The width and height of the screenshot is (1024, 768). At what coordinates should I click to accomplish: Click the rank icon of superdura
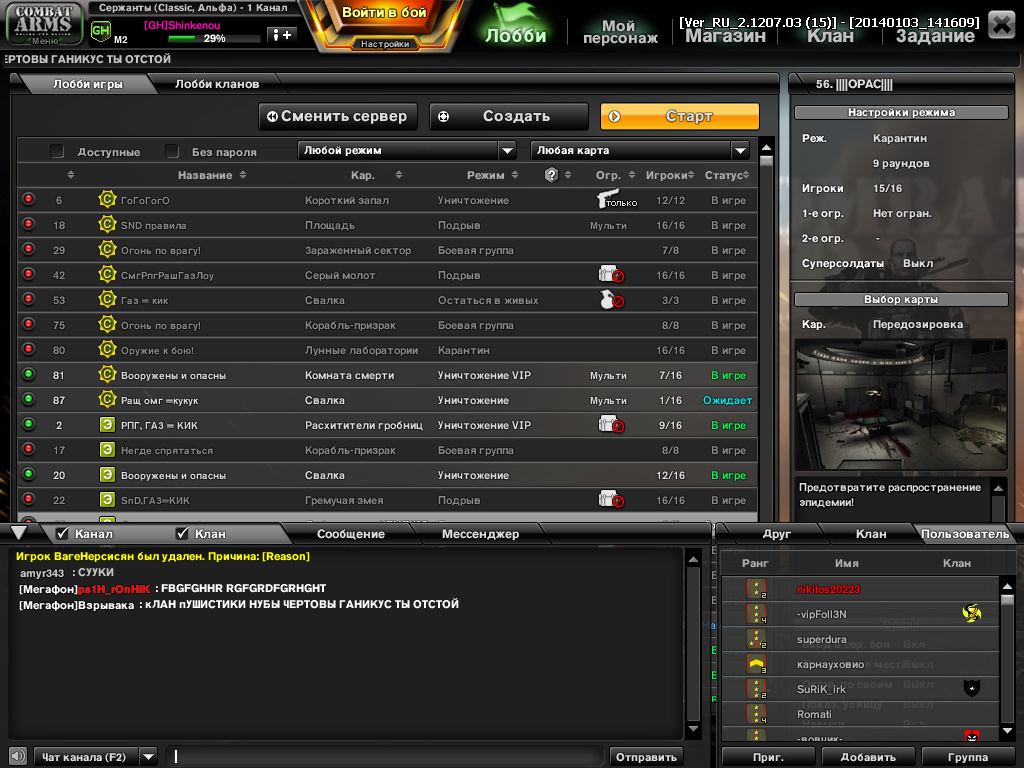[756, 639]
